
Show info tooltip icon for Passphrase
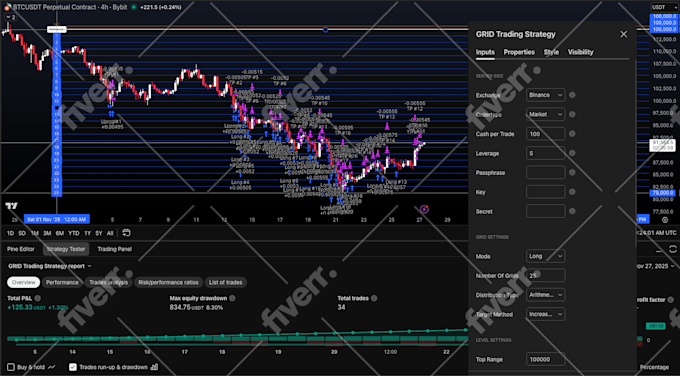[x=572, y=173]
